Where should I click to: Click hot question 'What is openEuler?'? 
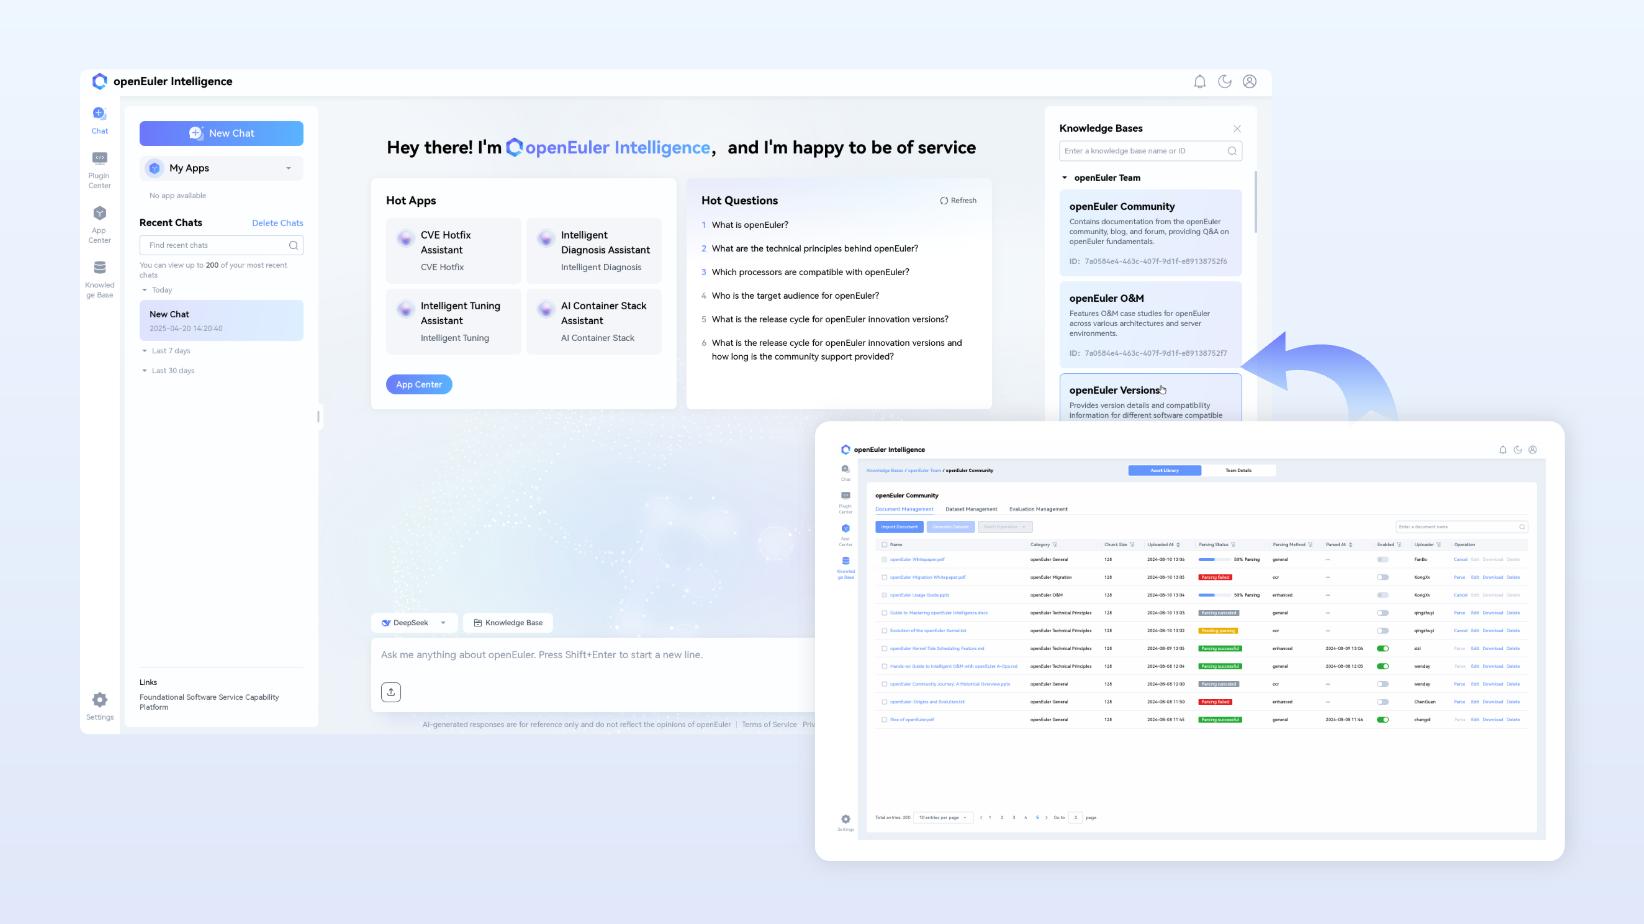click(750, 225)
